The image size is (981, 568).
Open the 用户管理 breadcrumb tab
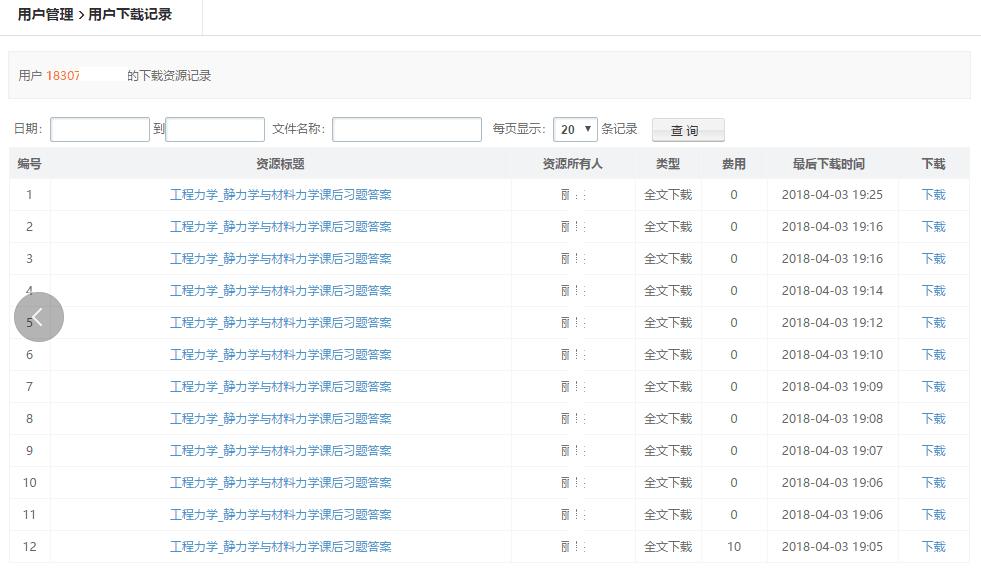point(45,14)
